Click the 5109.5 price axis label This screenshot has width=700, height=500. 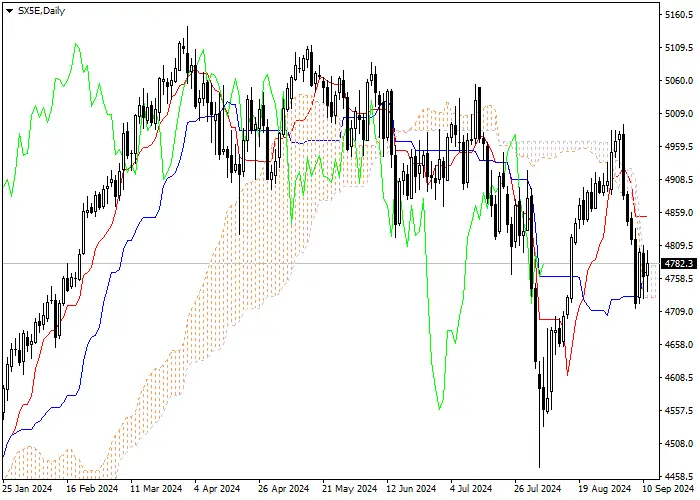coord(679,48)
